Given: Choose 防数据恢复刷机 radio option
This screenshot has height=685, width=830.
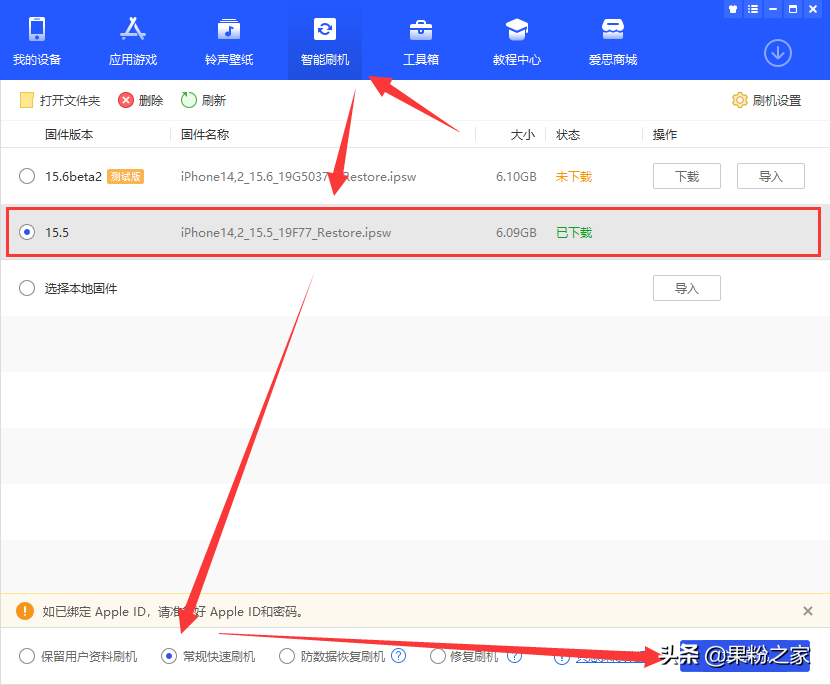Looking at the screenshot, I should (x=287, y=656).
